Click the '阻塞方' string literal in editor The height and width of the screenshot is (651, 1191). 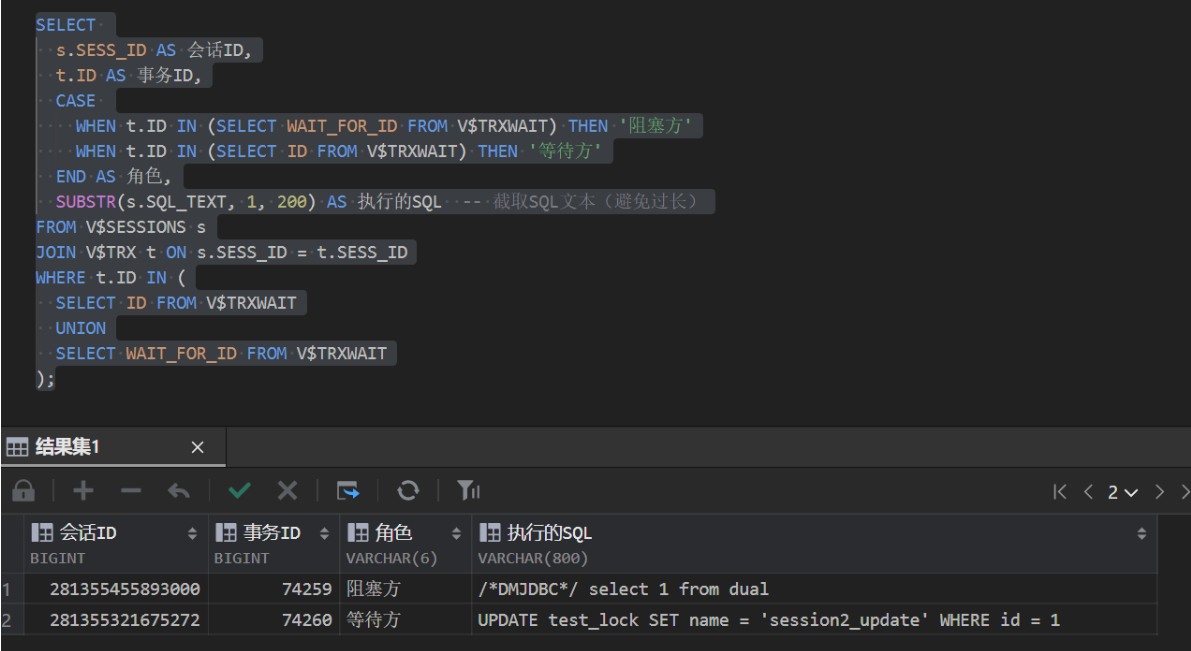[655, 126]
